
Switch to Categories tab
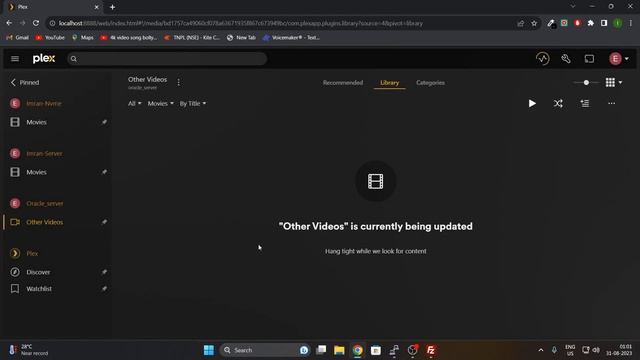point(430,82)
